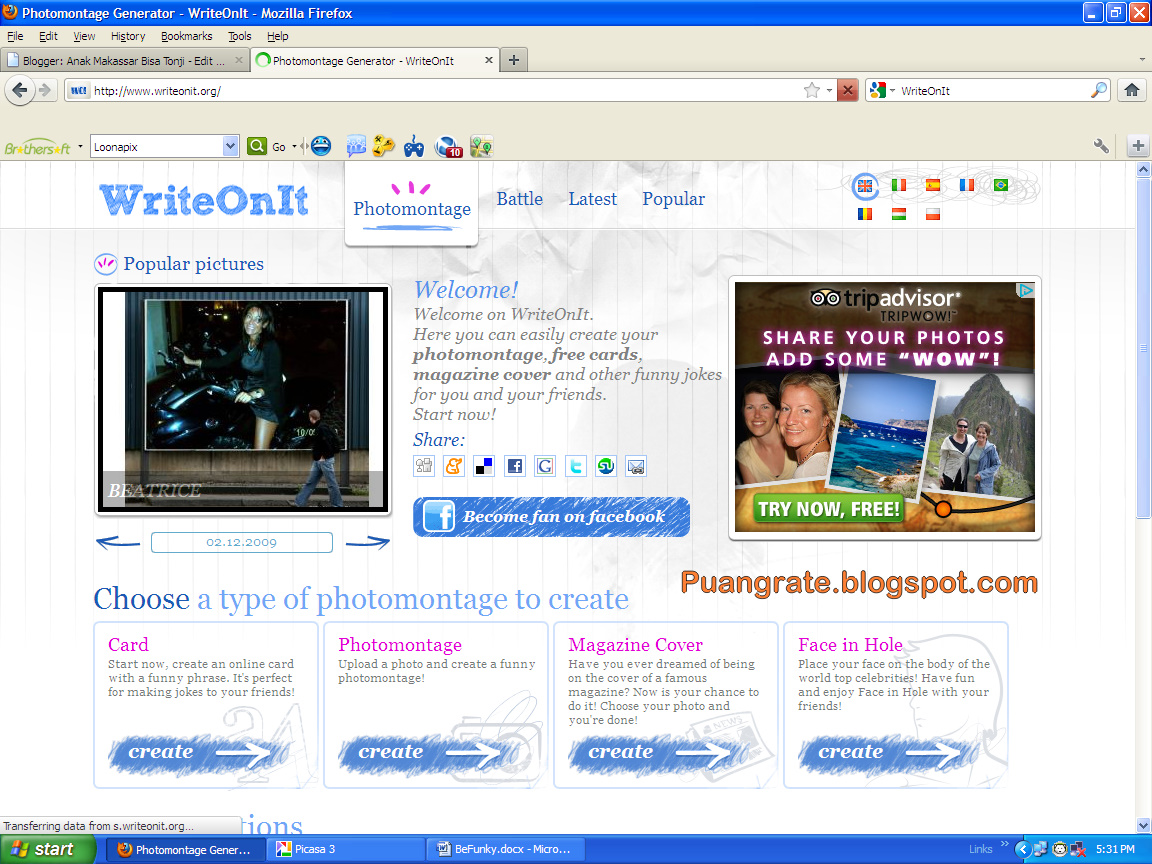This screenshot has height=864, width=1152.
Task: Open the History menu
Action: [x=128, y=36]
